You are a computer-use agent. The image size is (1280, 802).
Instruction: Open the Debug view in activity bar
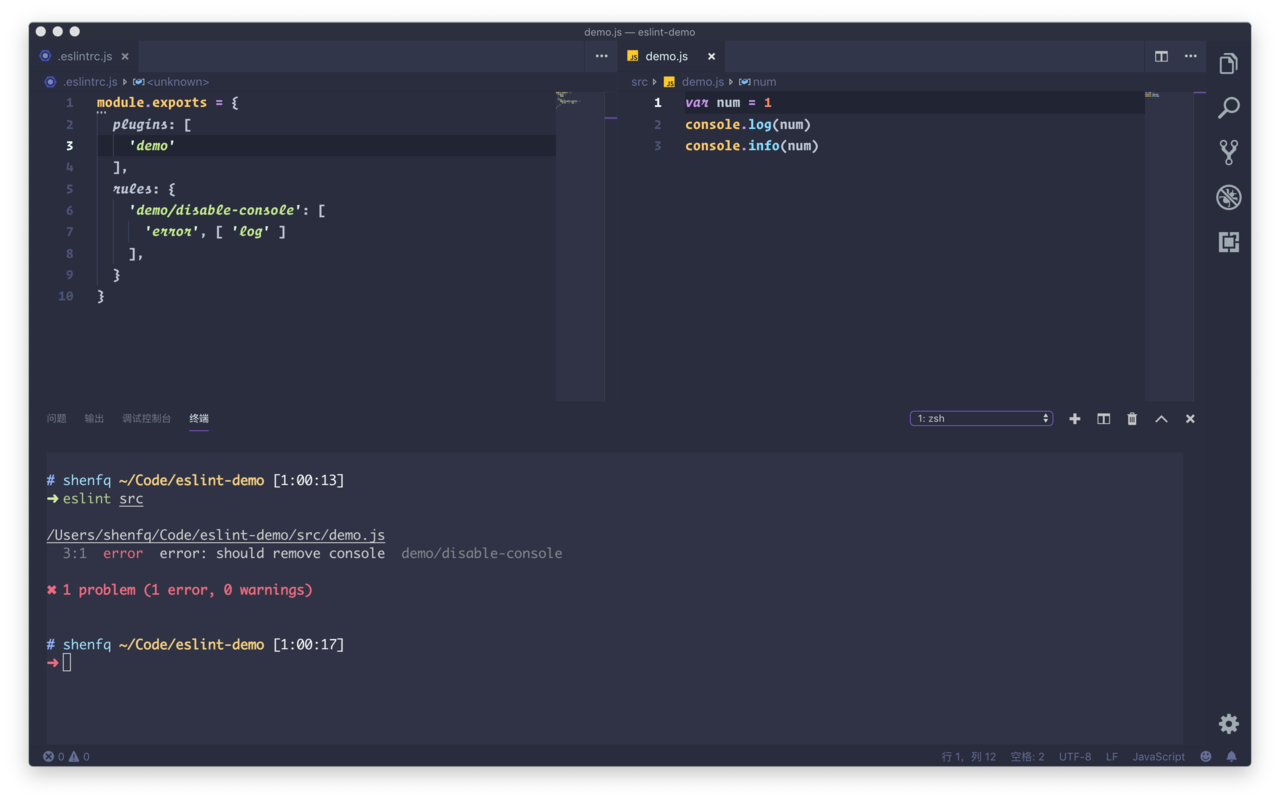point(1229,197)
